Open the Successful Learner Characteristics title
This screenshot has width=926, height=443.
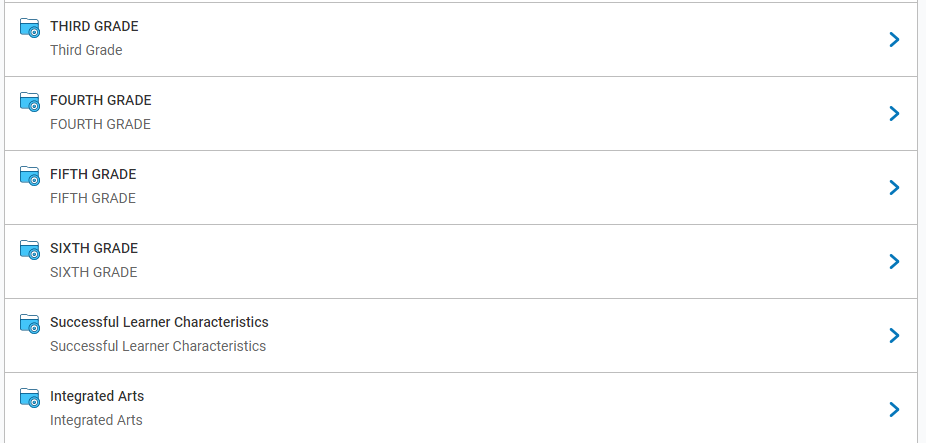point(159,322)
